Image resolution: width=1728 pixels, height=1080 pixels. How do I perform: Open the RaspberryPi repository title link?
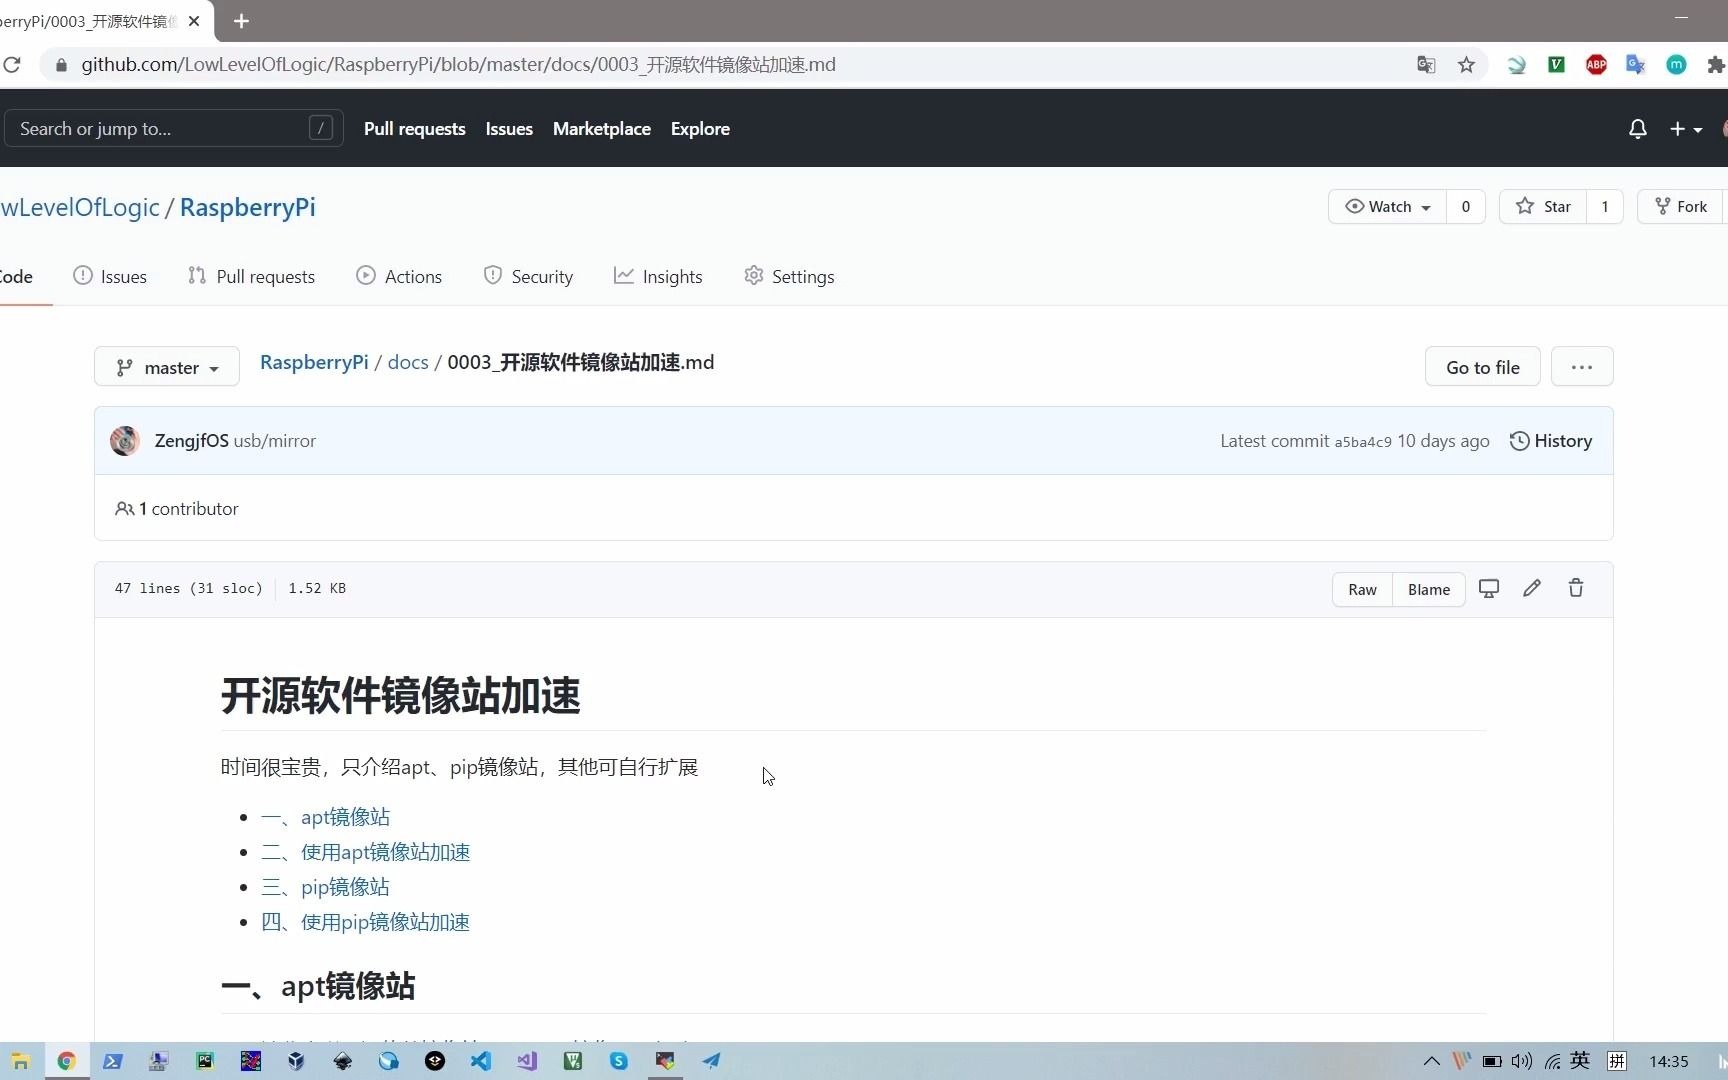click(x=247, y=207)
